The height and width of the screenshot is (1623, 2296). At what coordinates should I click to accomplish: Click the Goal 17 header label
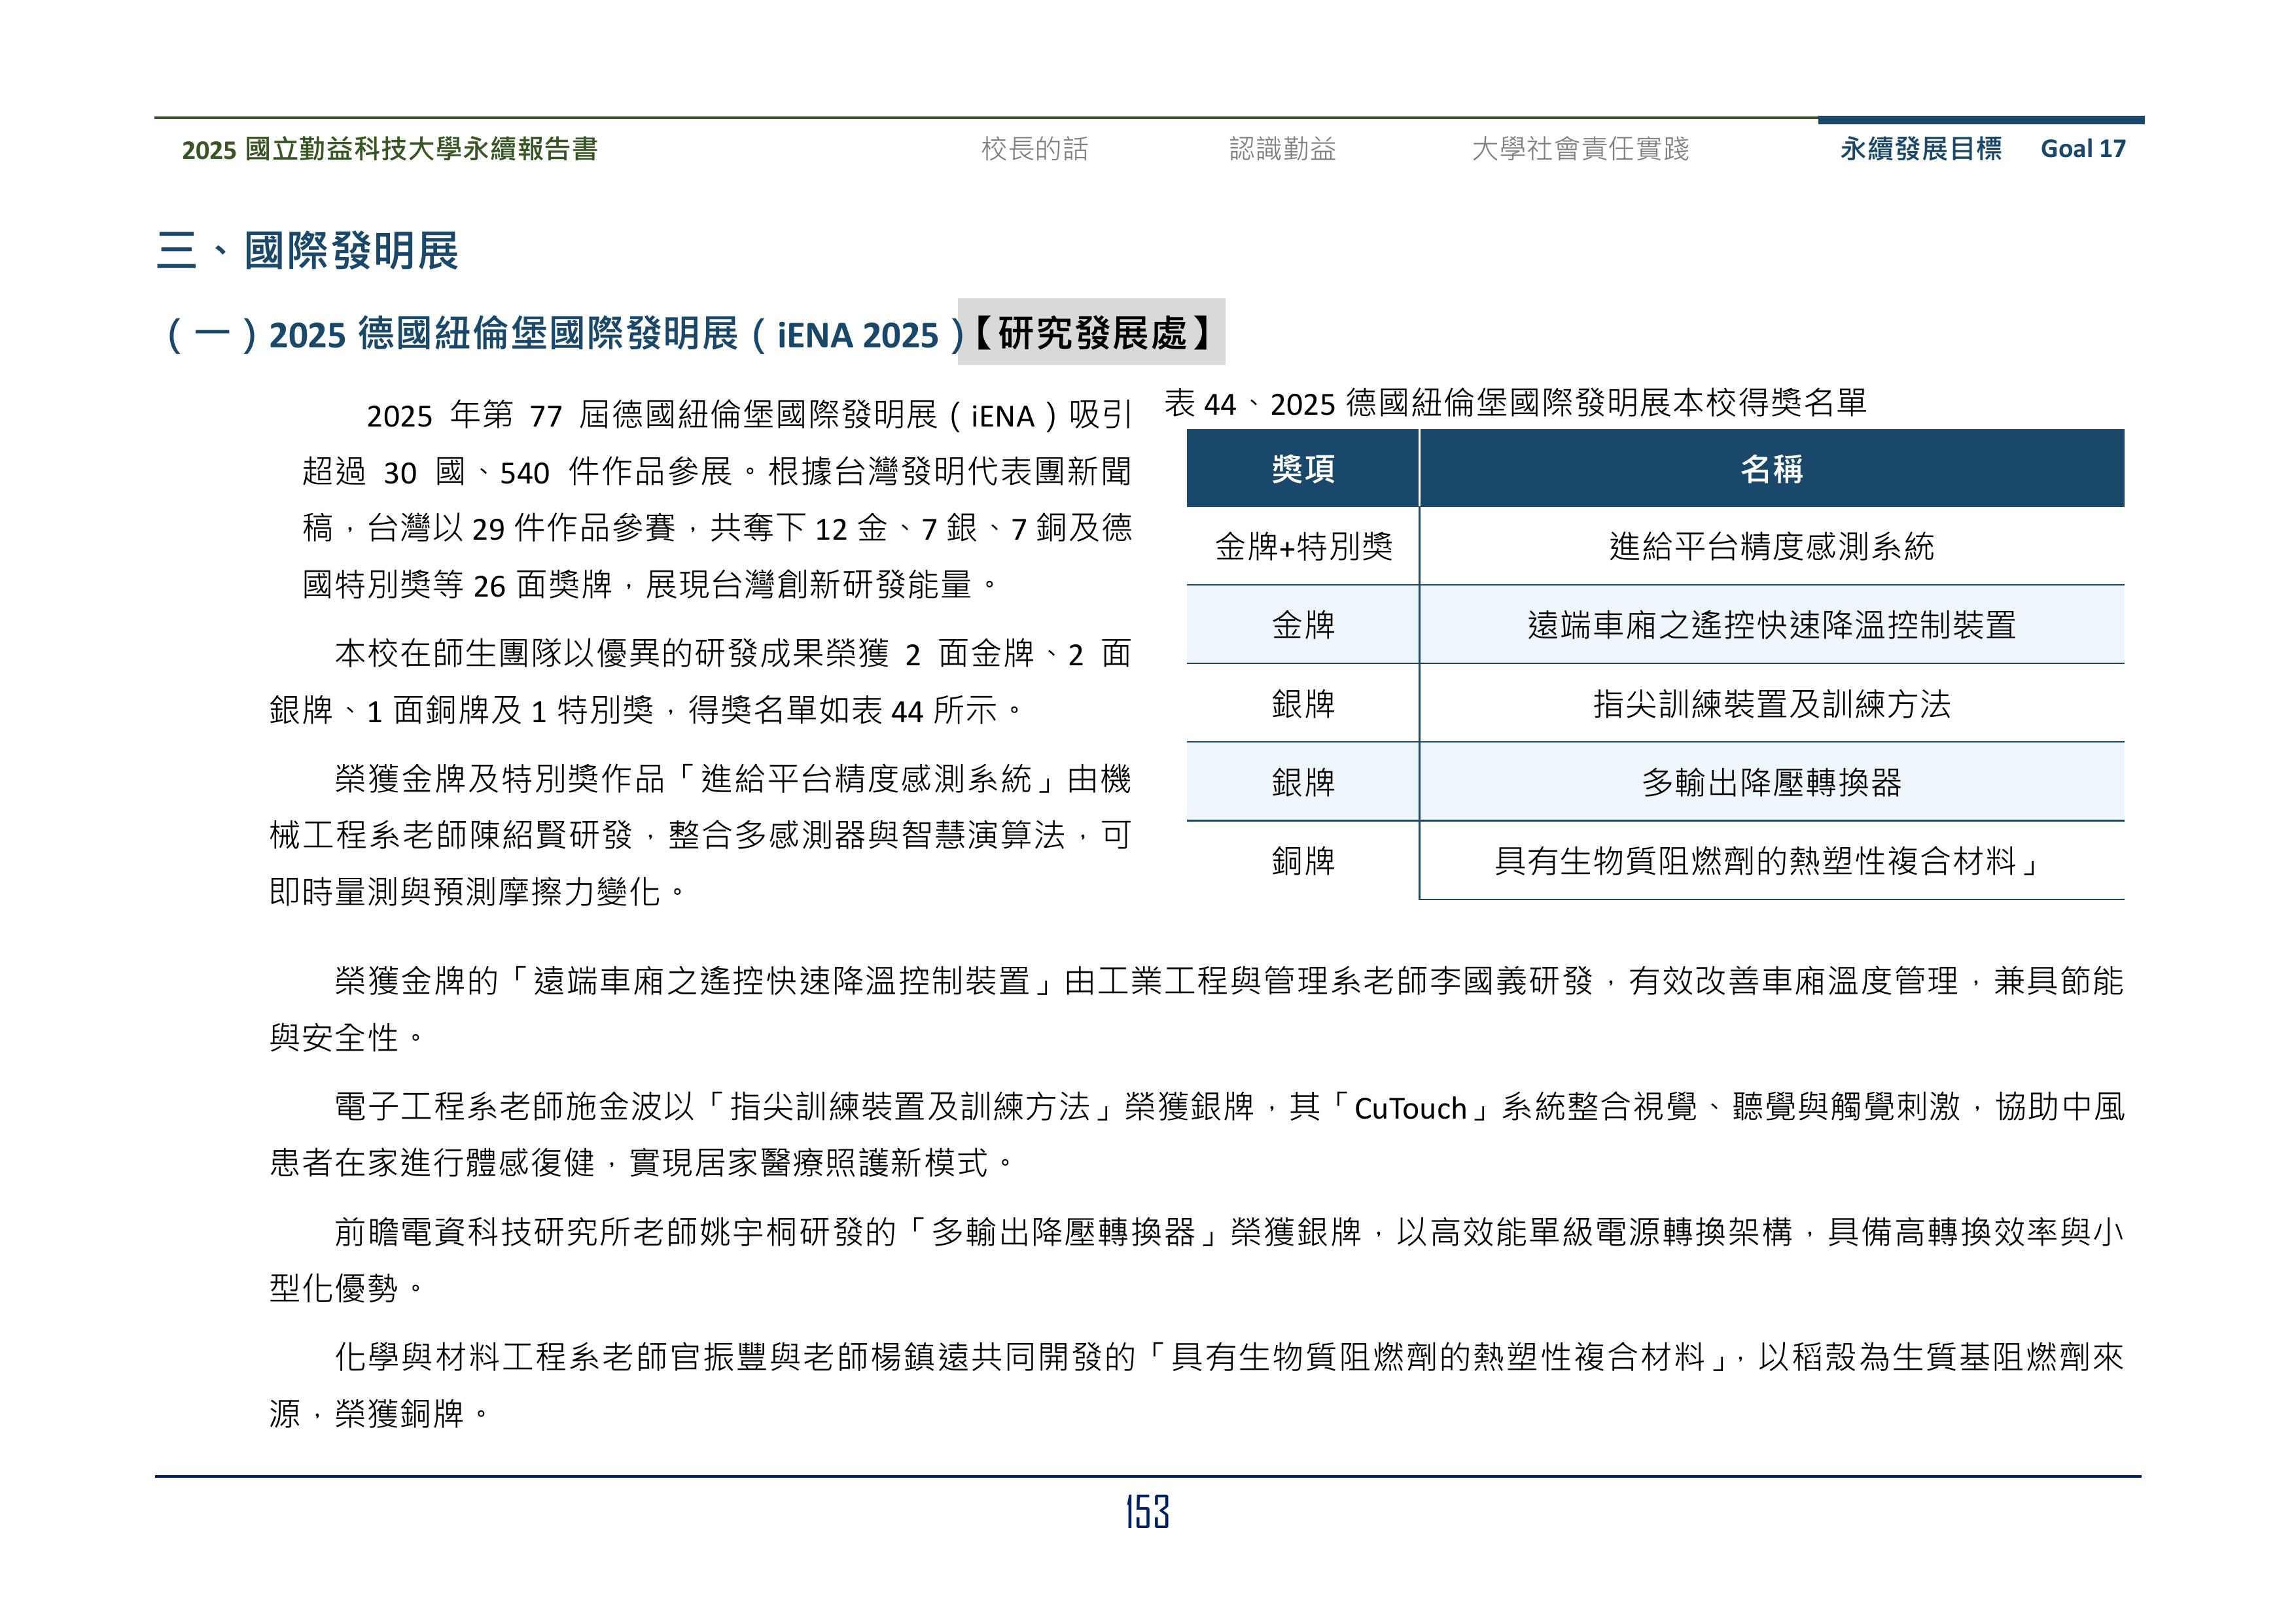pos(2083,149)
